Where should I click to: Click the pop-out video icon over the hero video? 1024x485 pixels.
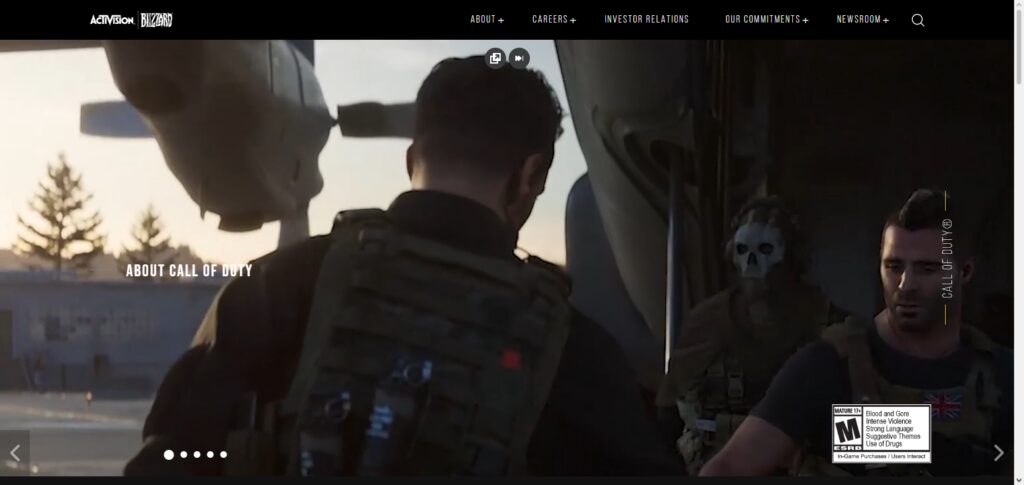pyautogui.click(x=496, y=59)
